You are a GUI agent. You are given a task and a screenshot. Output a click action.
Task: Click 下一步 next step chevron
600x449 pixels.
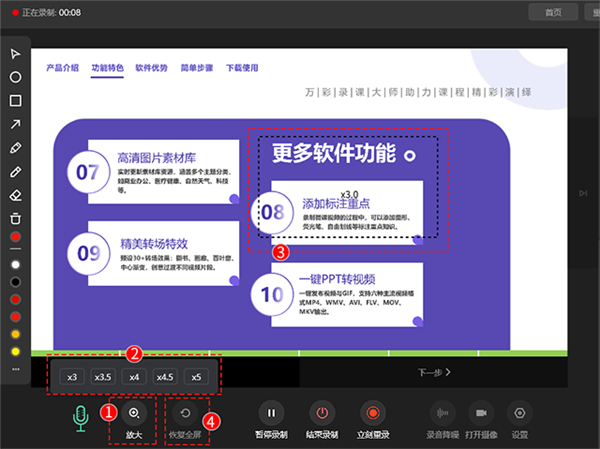(x=435, y=372)
